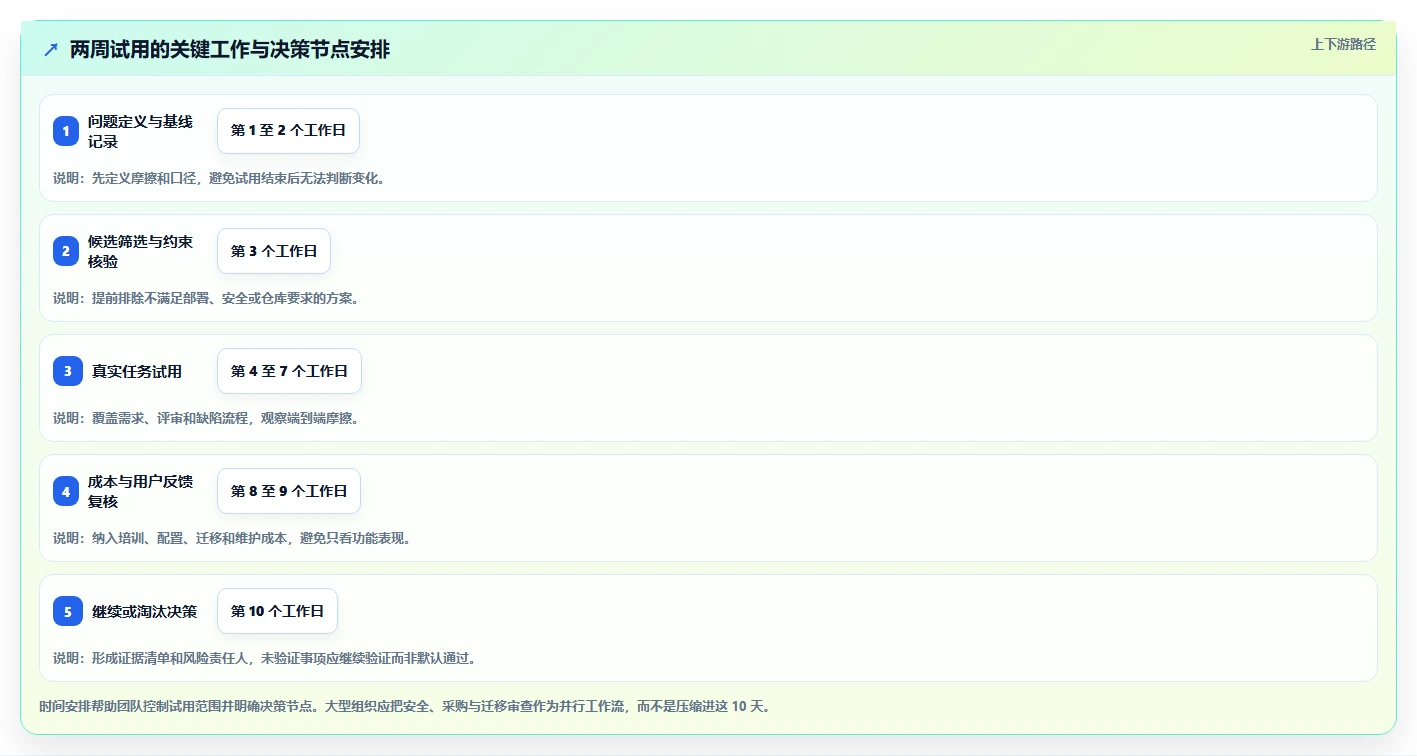This screenshot has height=756, width=1417.
Task: Select the step title 成本与用户反馈复核
Action: (140, 491)
